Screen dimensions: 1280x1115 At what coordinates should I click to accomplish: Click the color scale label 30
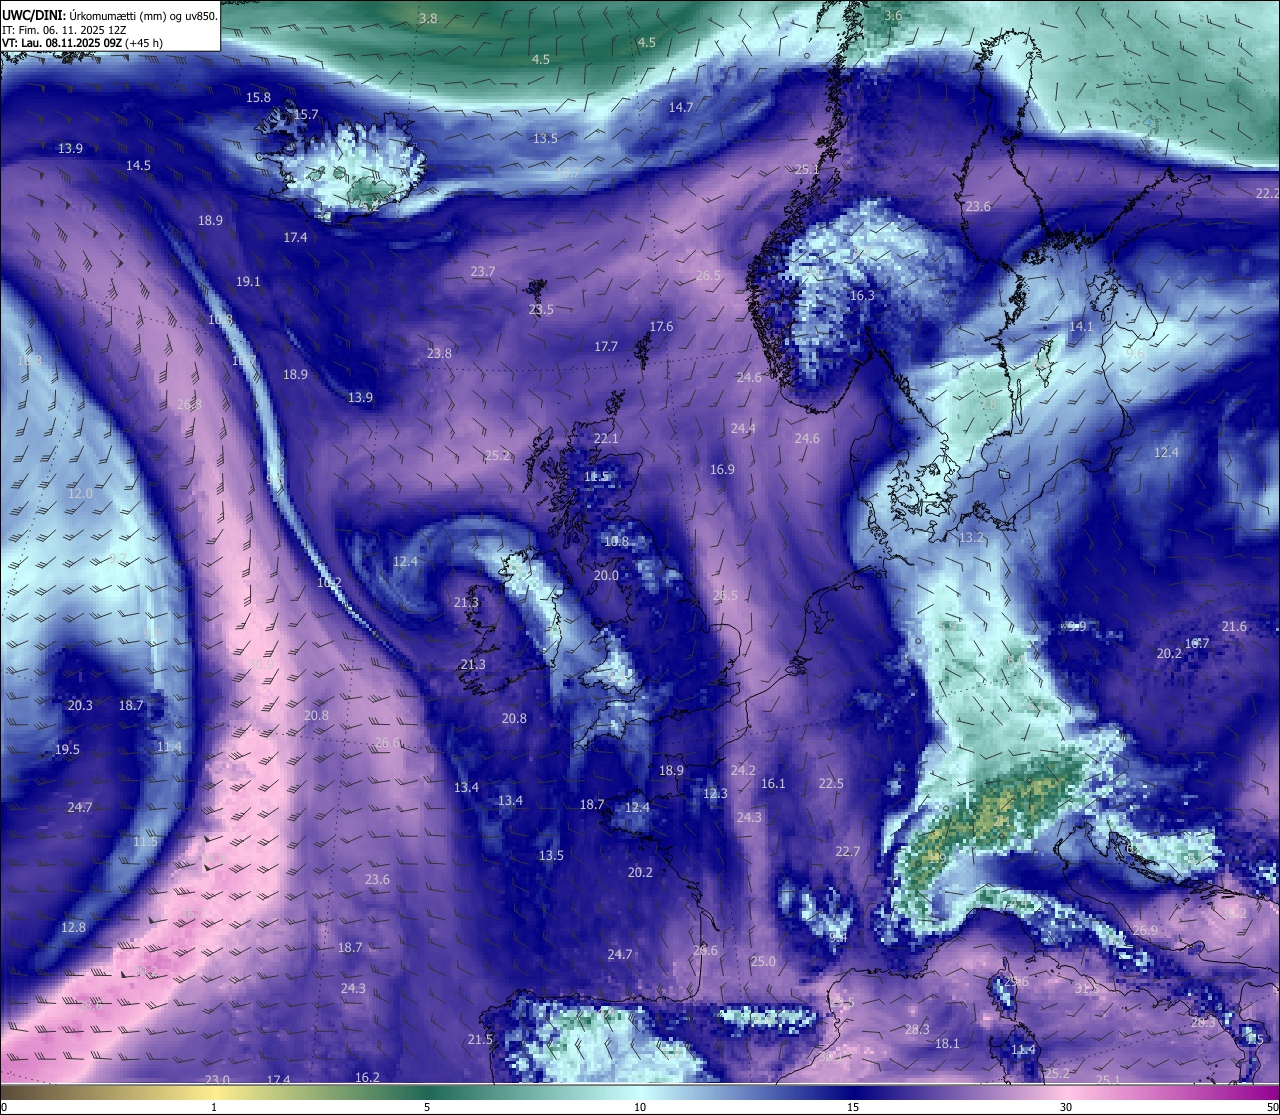[x=1066, y=1107]
